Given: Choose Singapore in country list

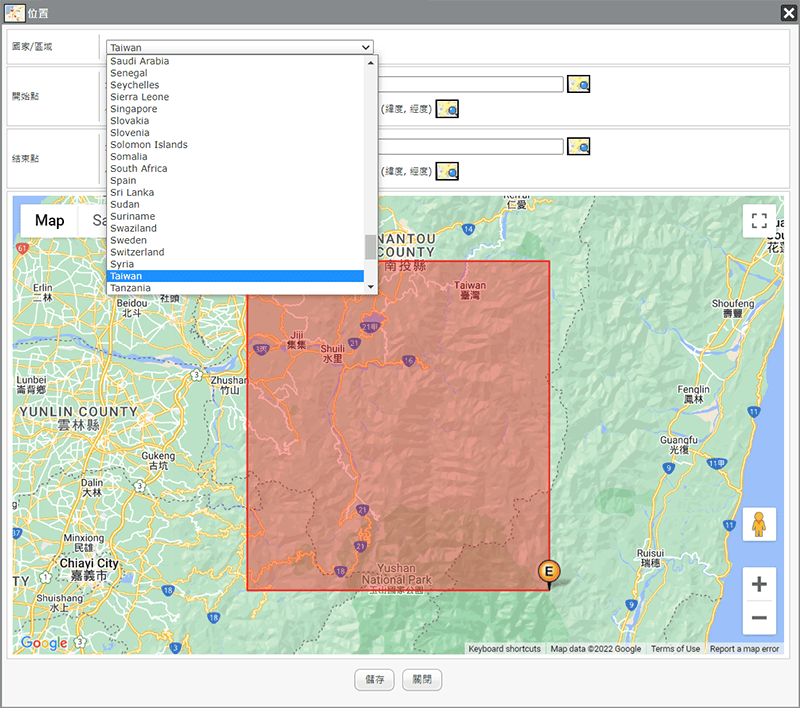Looking at the screenshot, I should click(236, 109).
